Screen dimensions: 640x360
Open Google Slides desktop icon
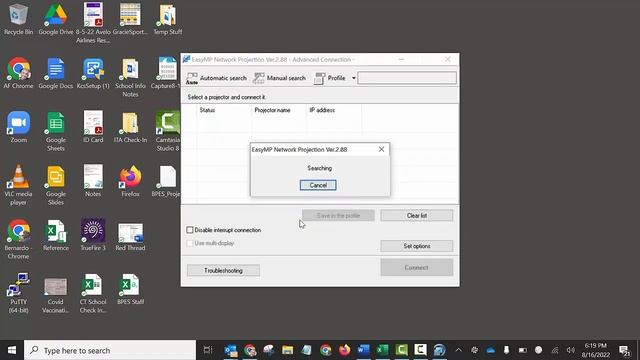[x=56, y=185]
